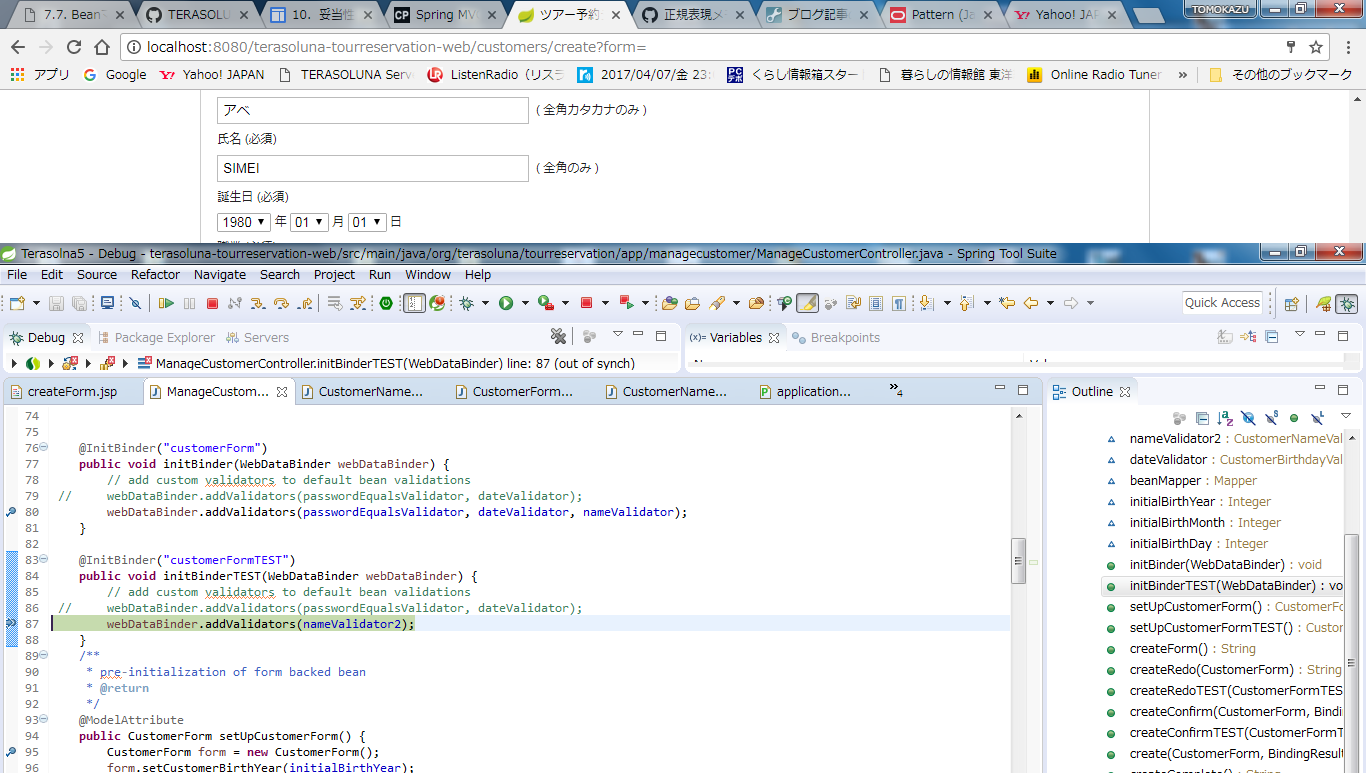The height and width of the screenshot is (773, 1366).
Task: Toggle Block Selection Mode button
Action: click(x=876, y=303)
